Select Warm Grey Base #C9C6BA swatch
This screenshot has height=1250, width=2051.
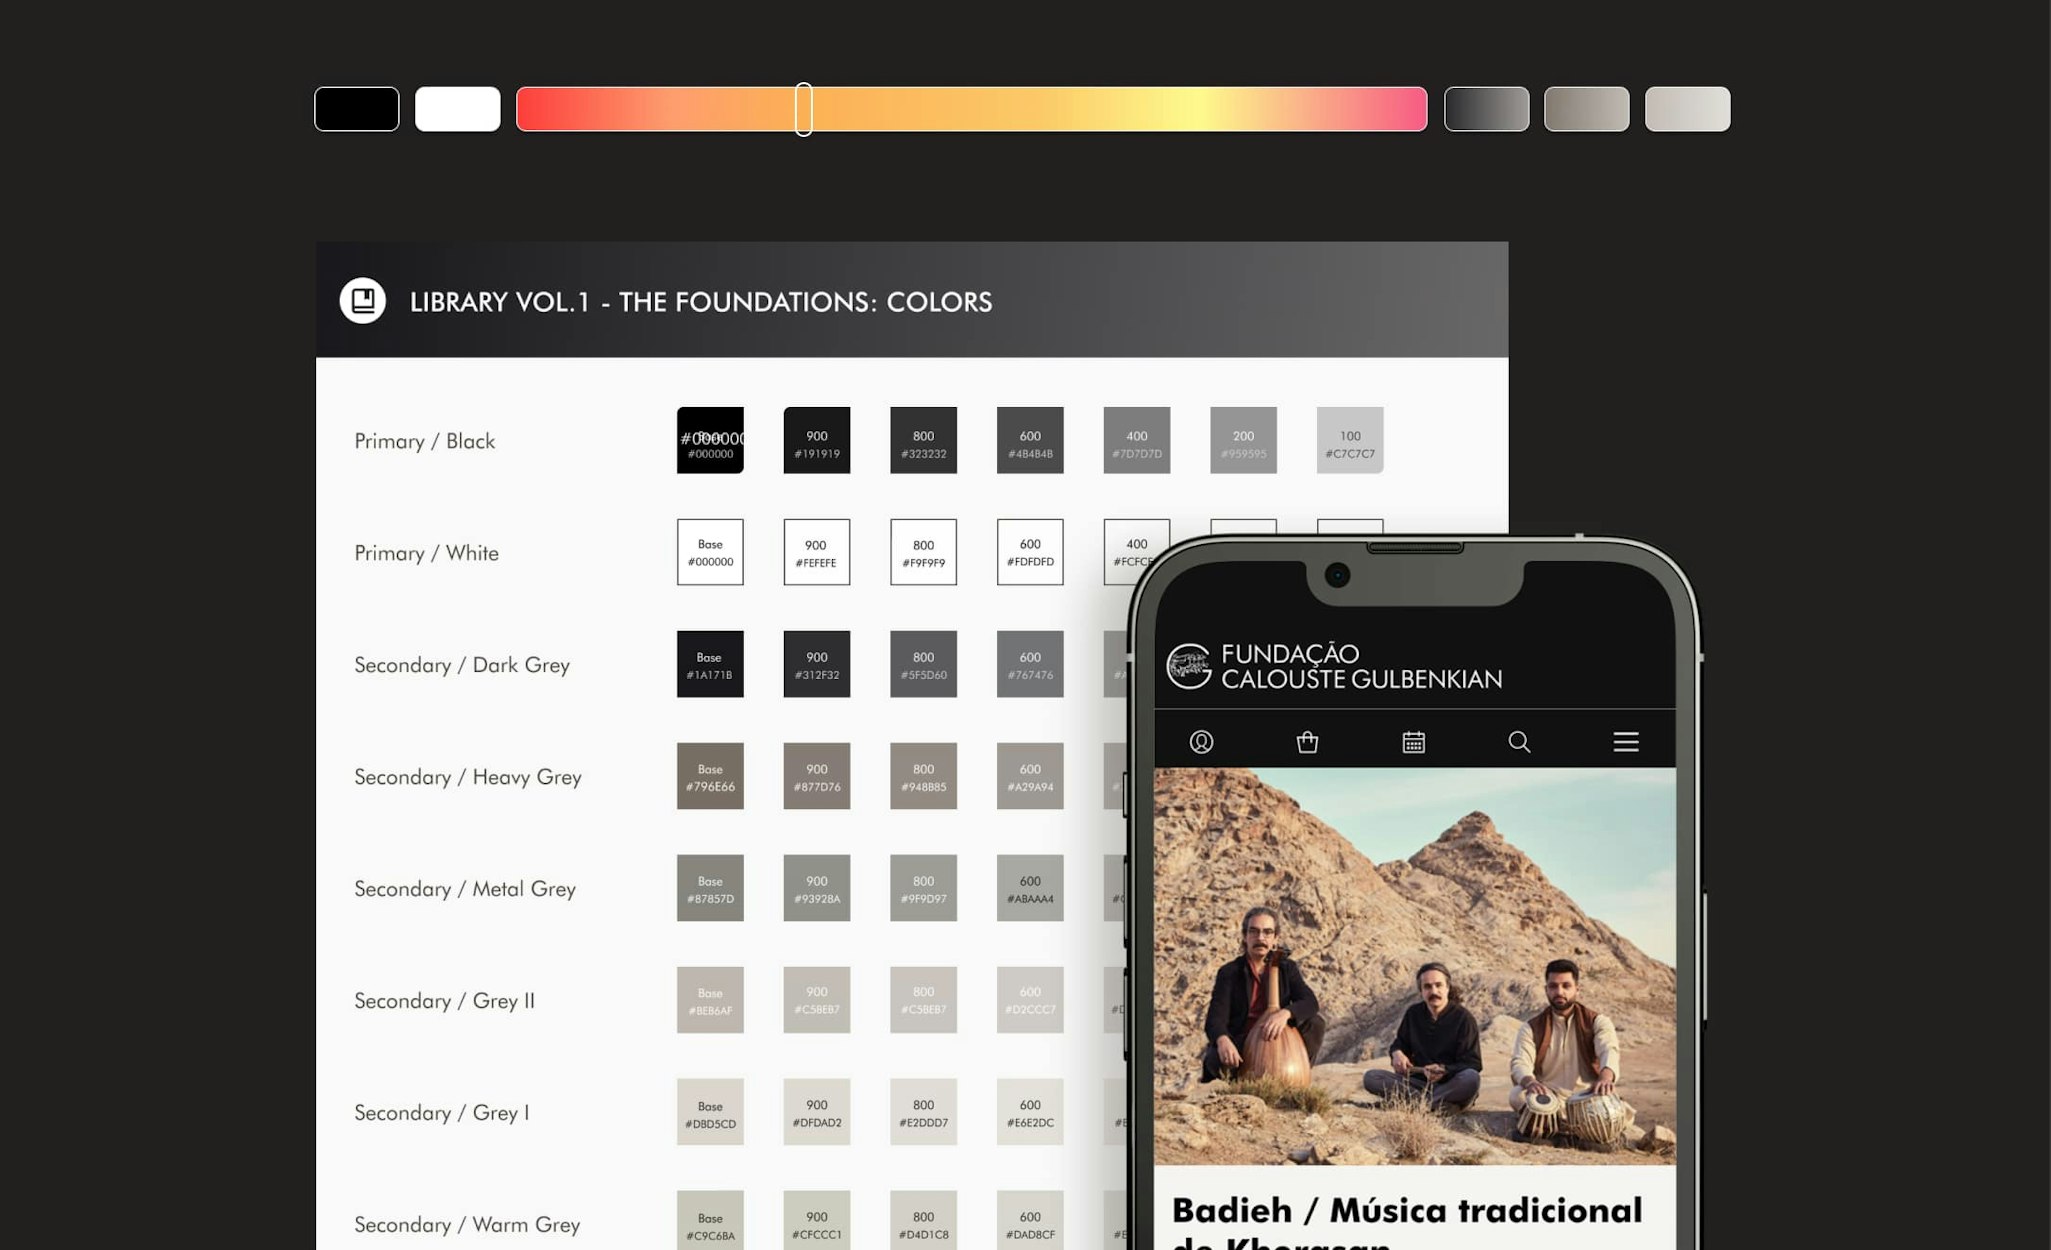[x=710, y=1220]
